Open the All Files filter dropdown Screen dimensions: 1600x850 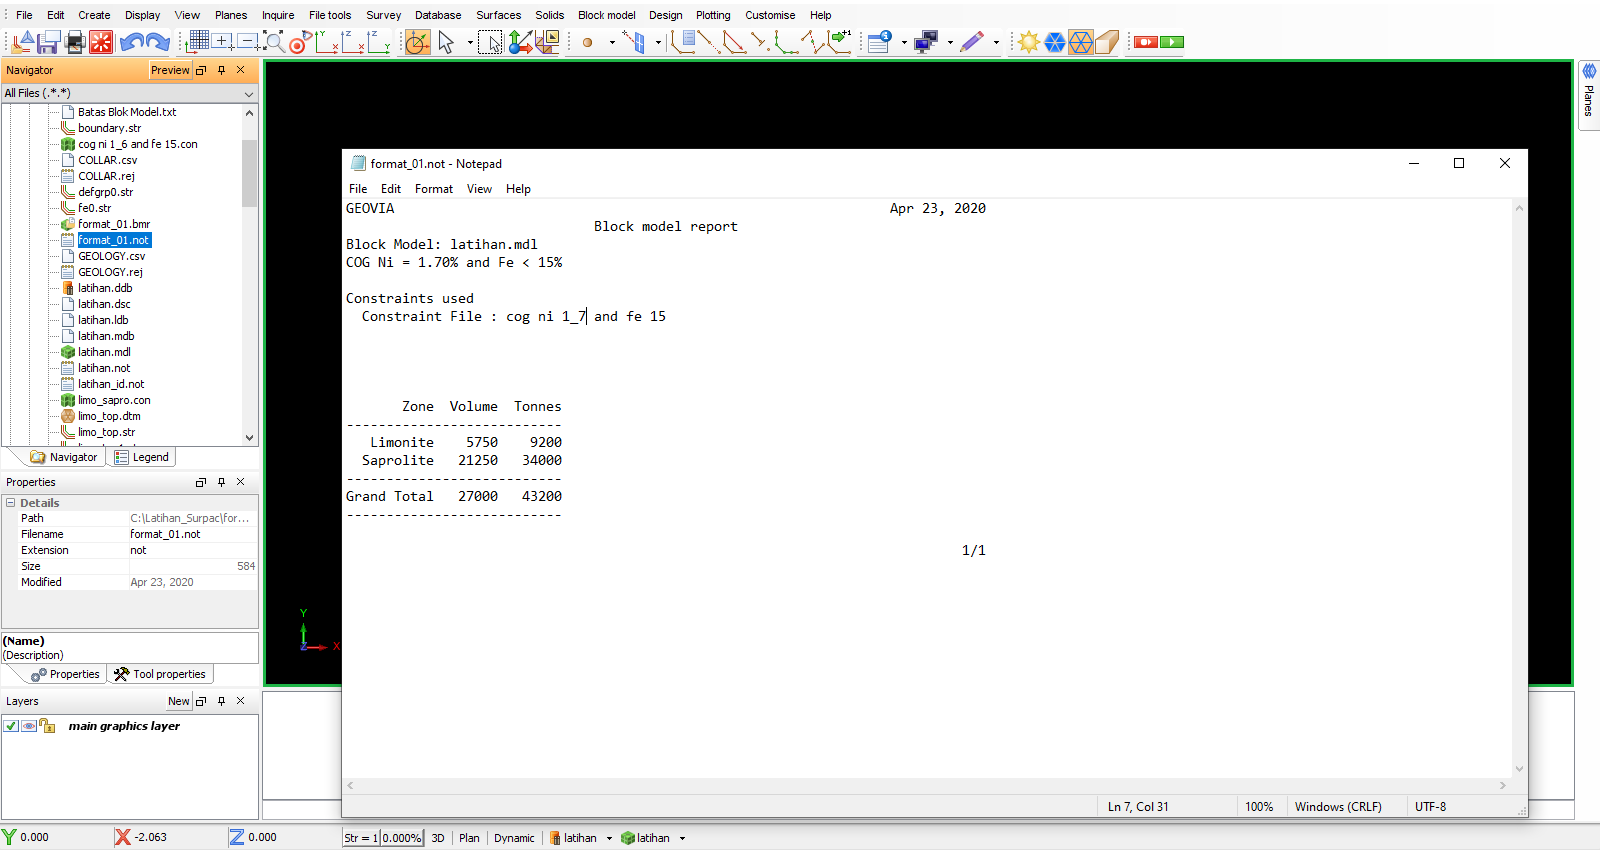[x=248, y=94]
